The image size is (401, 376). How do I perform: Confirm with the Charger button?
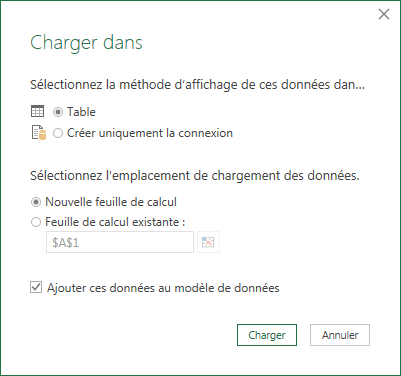267,335
